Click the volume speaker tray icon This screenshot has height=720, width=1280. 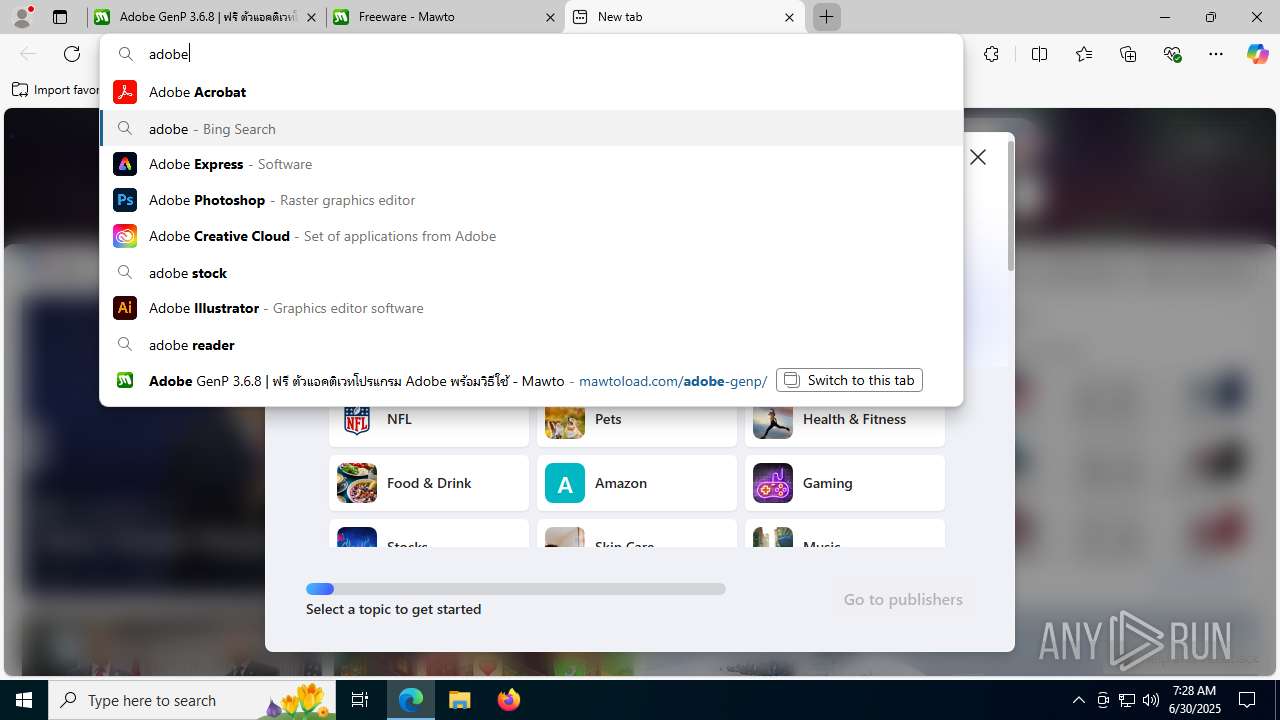coord(1151,700)
